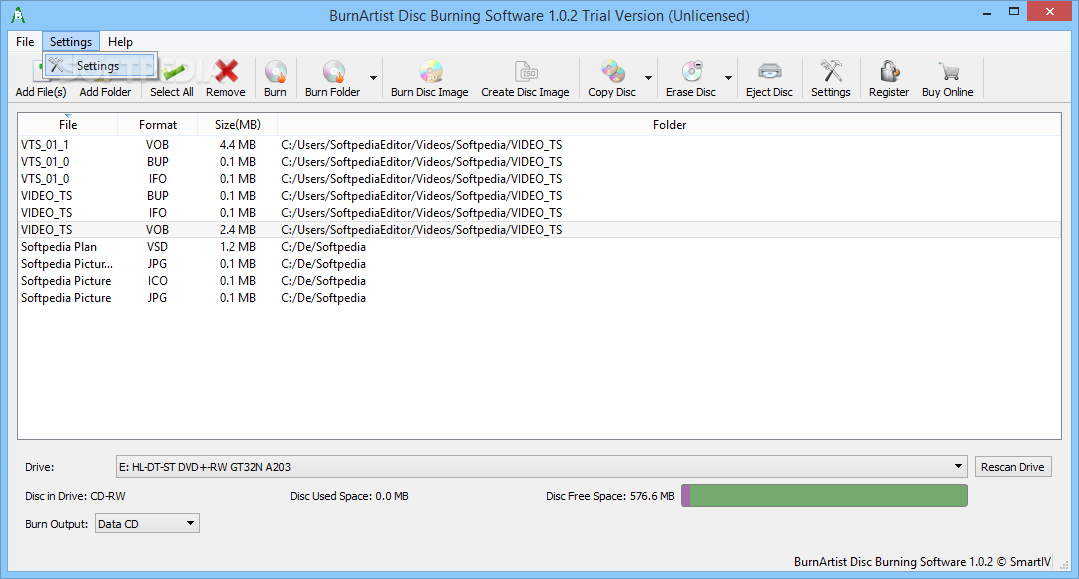
Task: Click the disc free space bar
Action: click(824, 496)
